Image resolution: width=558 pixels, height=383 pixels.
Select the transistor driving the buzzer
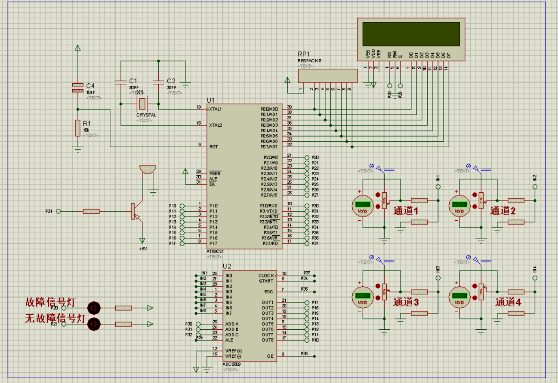[137, 212]
